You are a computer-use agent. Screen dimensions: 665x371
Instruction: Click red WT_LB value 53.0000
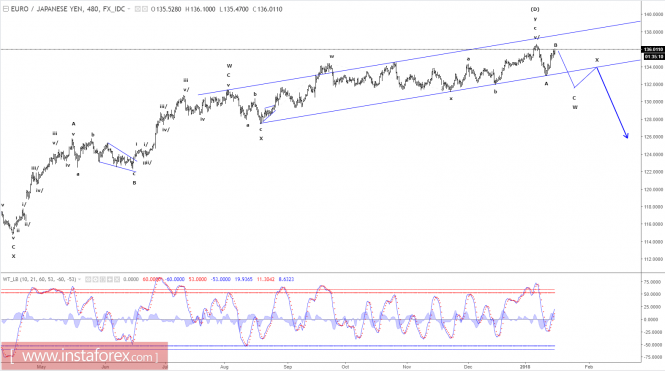pyautogui.click(x=197, y=279)
